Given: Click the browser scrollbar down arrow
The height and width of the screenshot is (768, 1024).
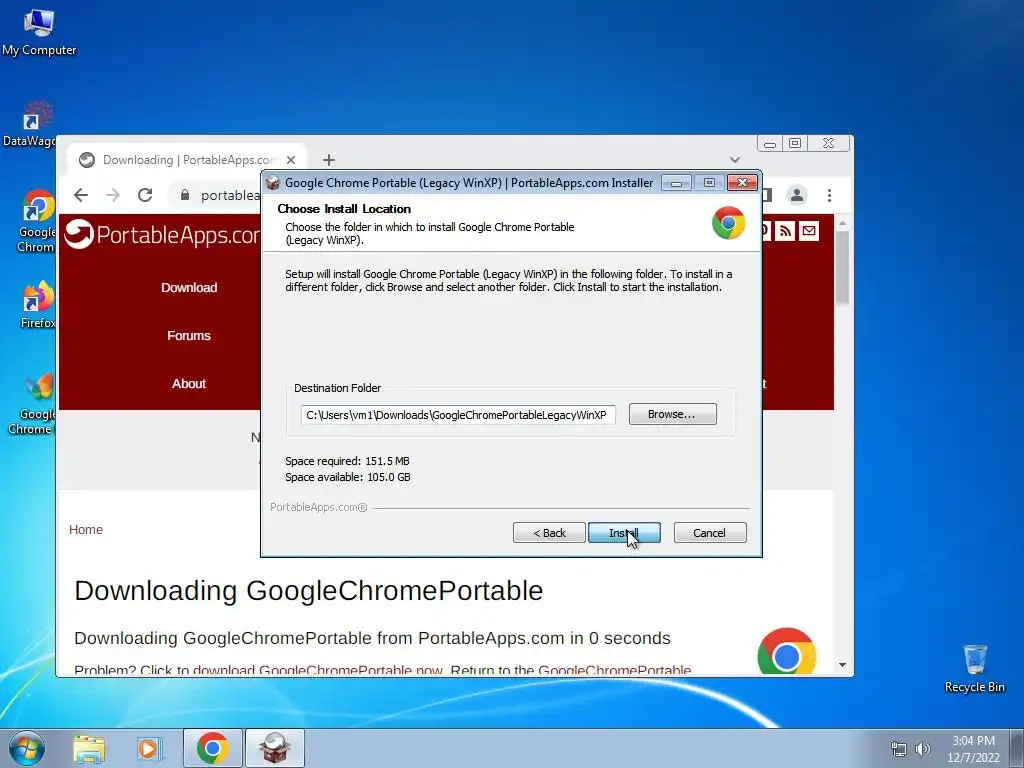Looking at the screenshot, I should point(842,665).
